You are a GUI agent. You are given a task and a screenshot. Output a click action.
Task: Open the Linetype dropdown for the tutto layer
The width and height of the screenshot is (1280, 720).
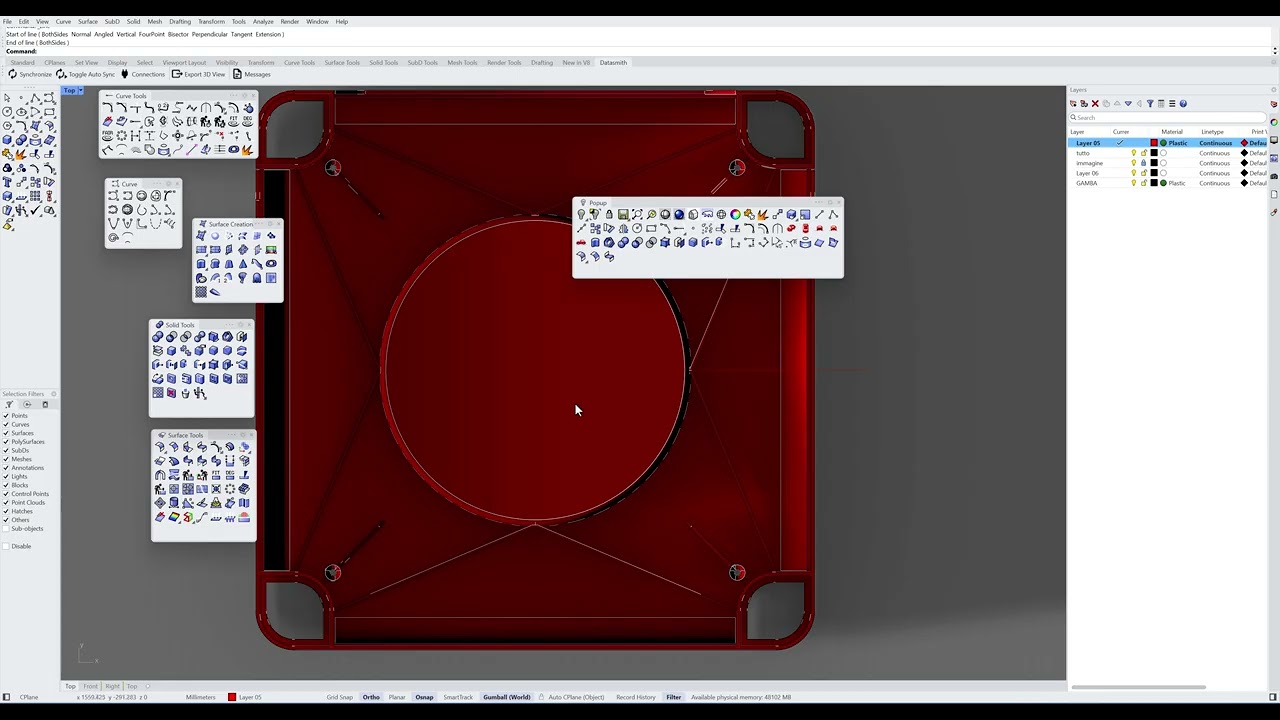tap(1215, 153)
